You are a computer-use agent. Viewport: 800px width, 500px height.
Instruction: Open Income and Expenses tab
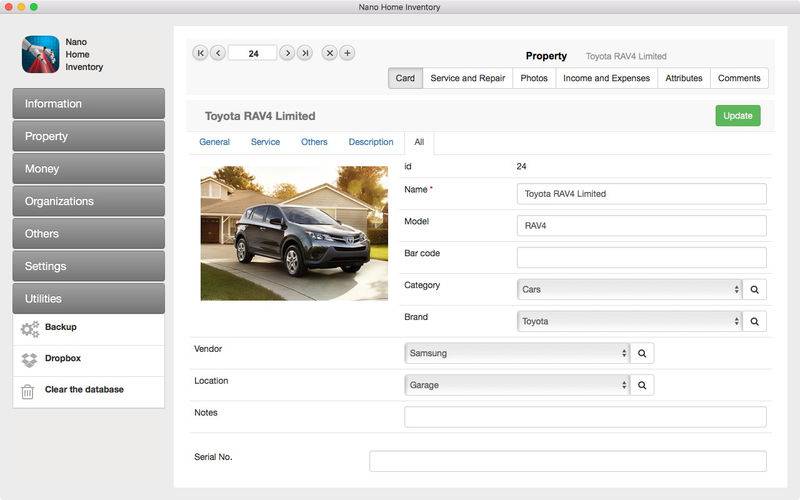(607, 78)
